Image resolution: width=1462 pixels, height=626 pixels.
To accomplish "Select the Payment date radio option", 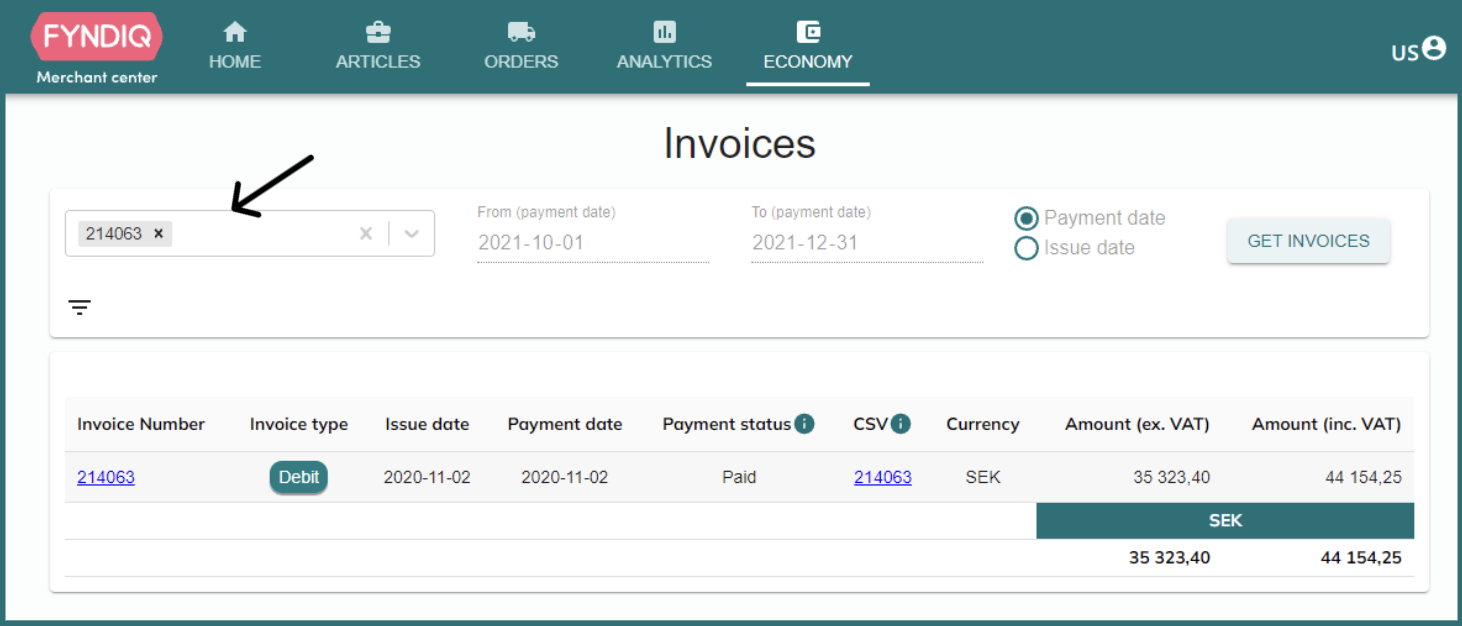I will [1026, 218].
